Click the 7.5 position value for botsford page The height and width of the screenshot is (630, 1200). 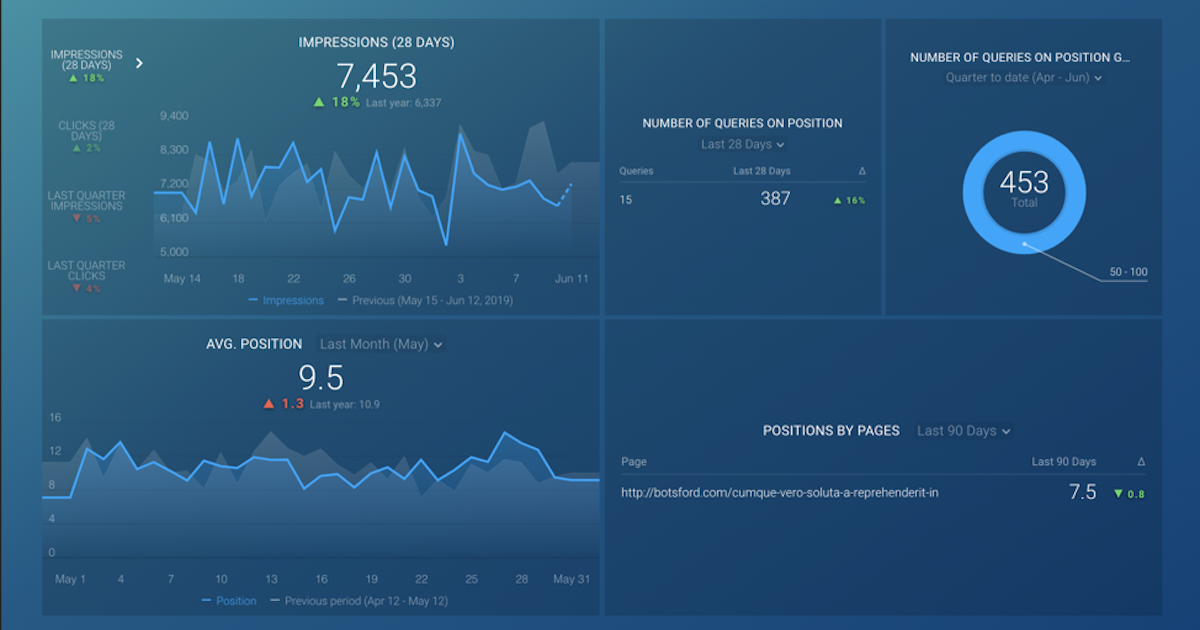coord(1082,492)
